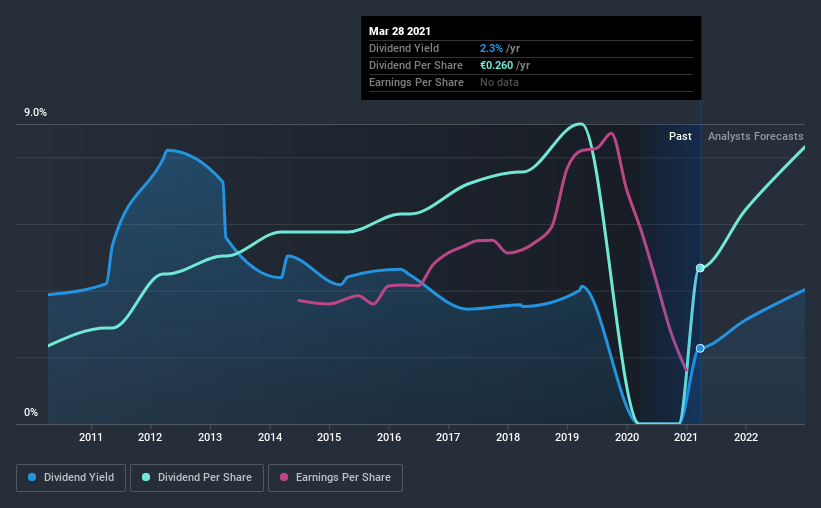The image size is (821, 508).
Task: Toggle the Earnings Per Share legend button
Action: 335,478
